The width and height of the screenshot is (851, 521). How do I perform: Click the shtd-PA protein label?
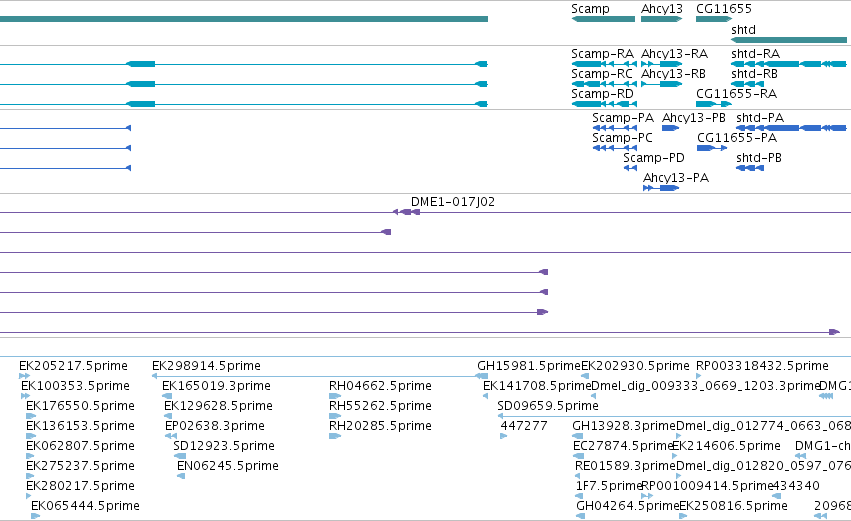[760, 118]
